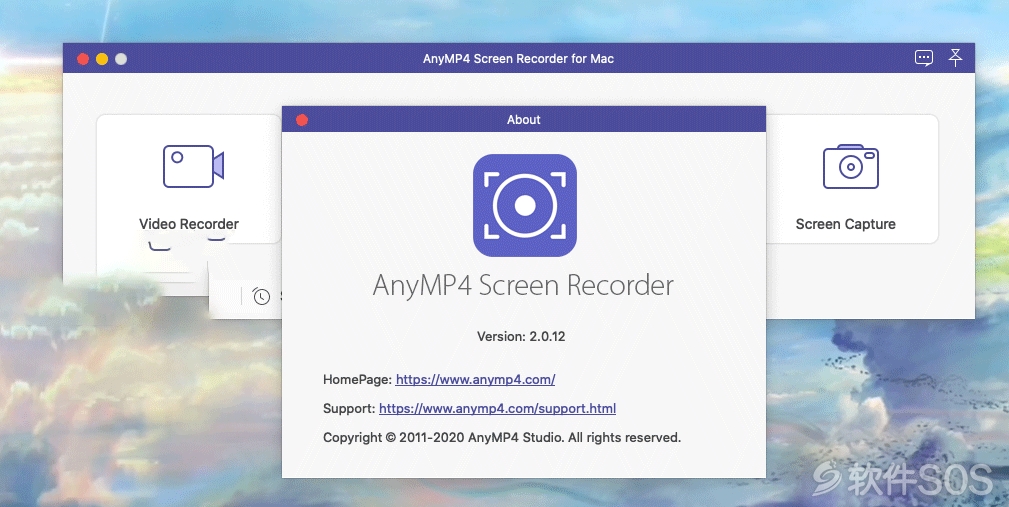Open the Screen Capture camera icon
This screenshot has width=1009, height=507.
851,166
